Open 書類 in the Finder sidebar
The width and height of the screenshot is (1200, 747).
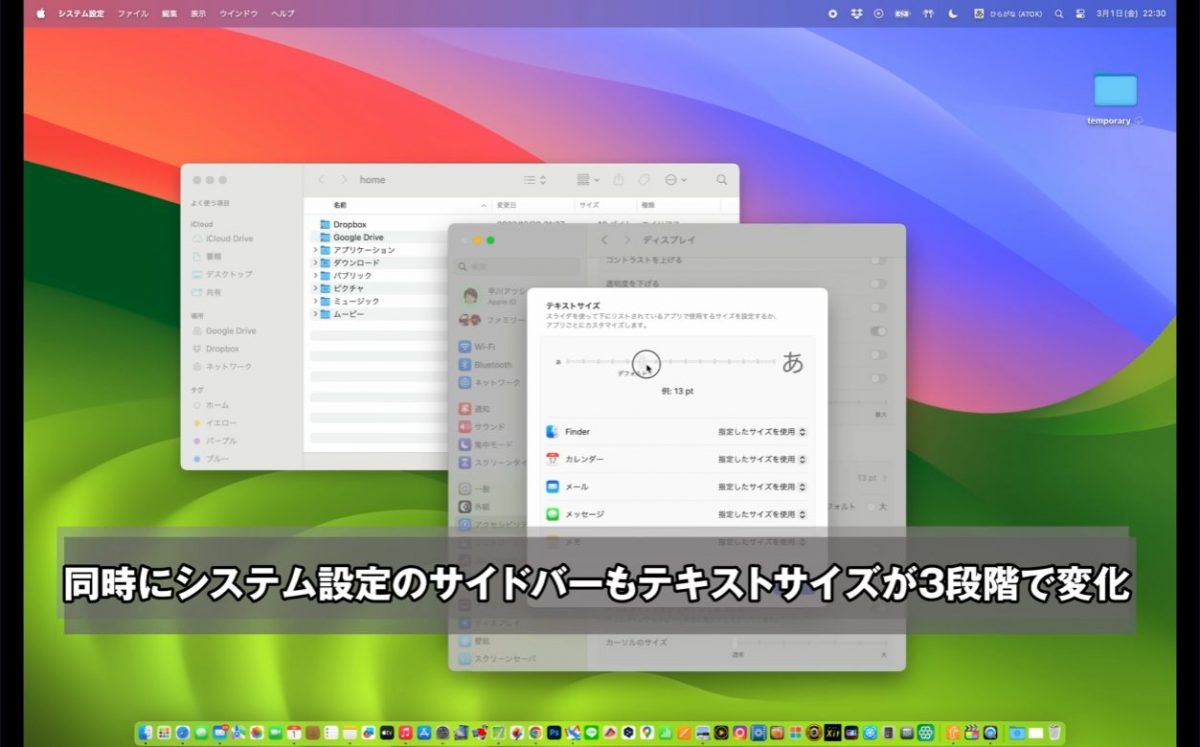tap(207, 256)
